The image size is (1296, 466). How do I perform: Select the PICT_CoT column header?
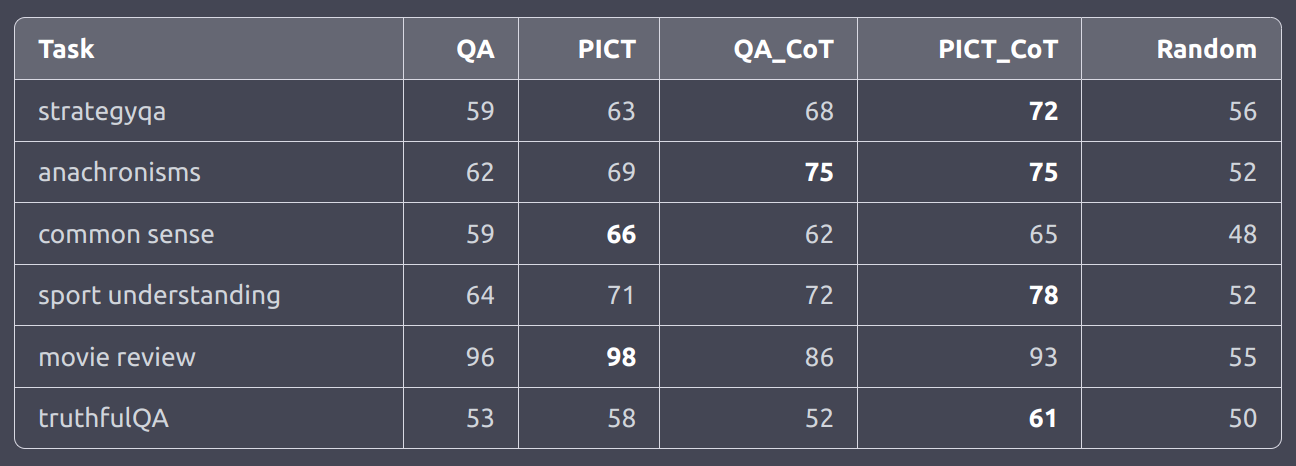click(x=998, y=49)
